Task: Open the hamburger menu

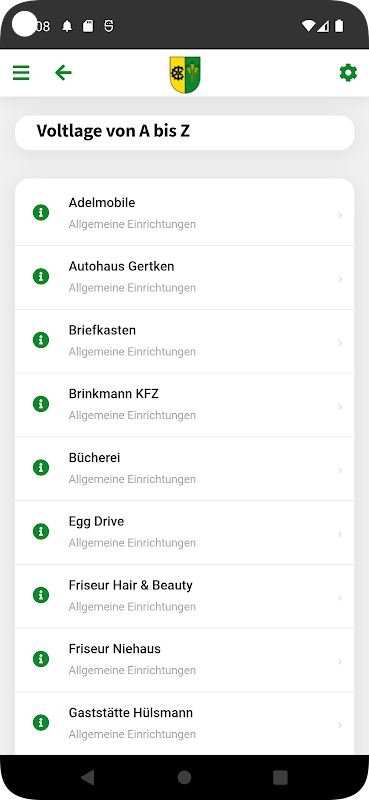Action: [21, 73]
